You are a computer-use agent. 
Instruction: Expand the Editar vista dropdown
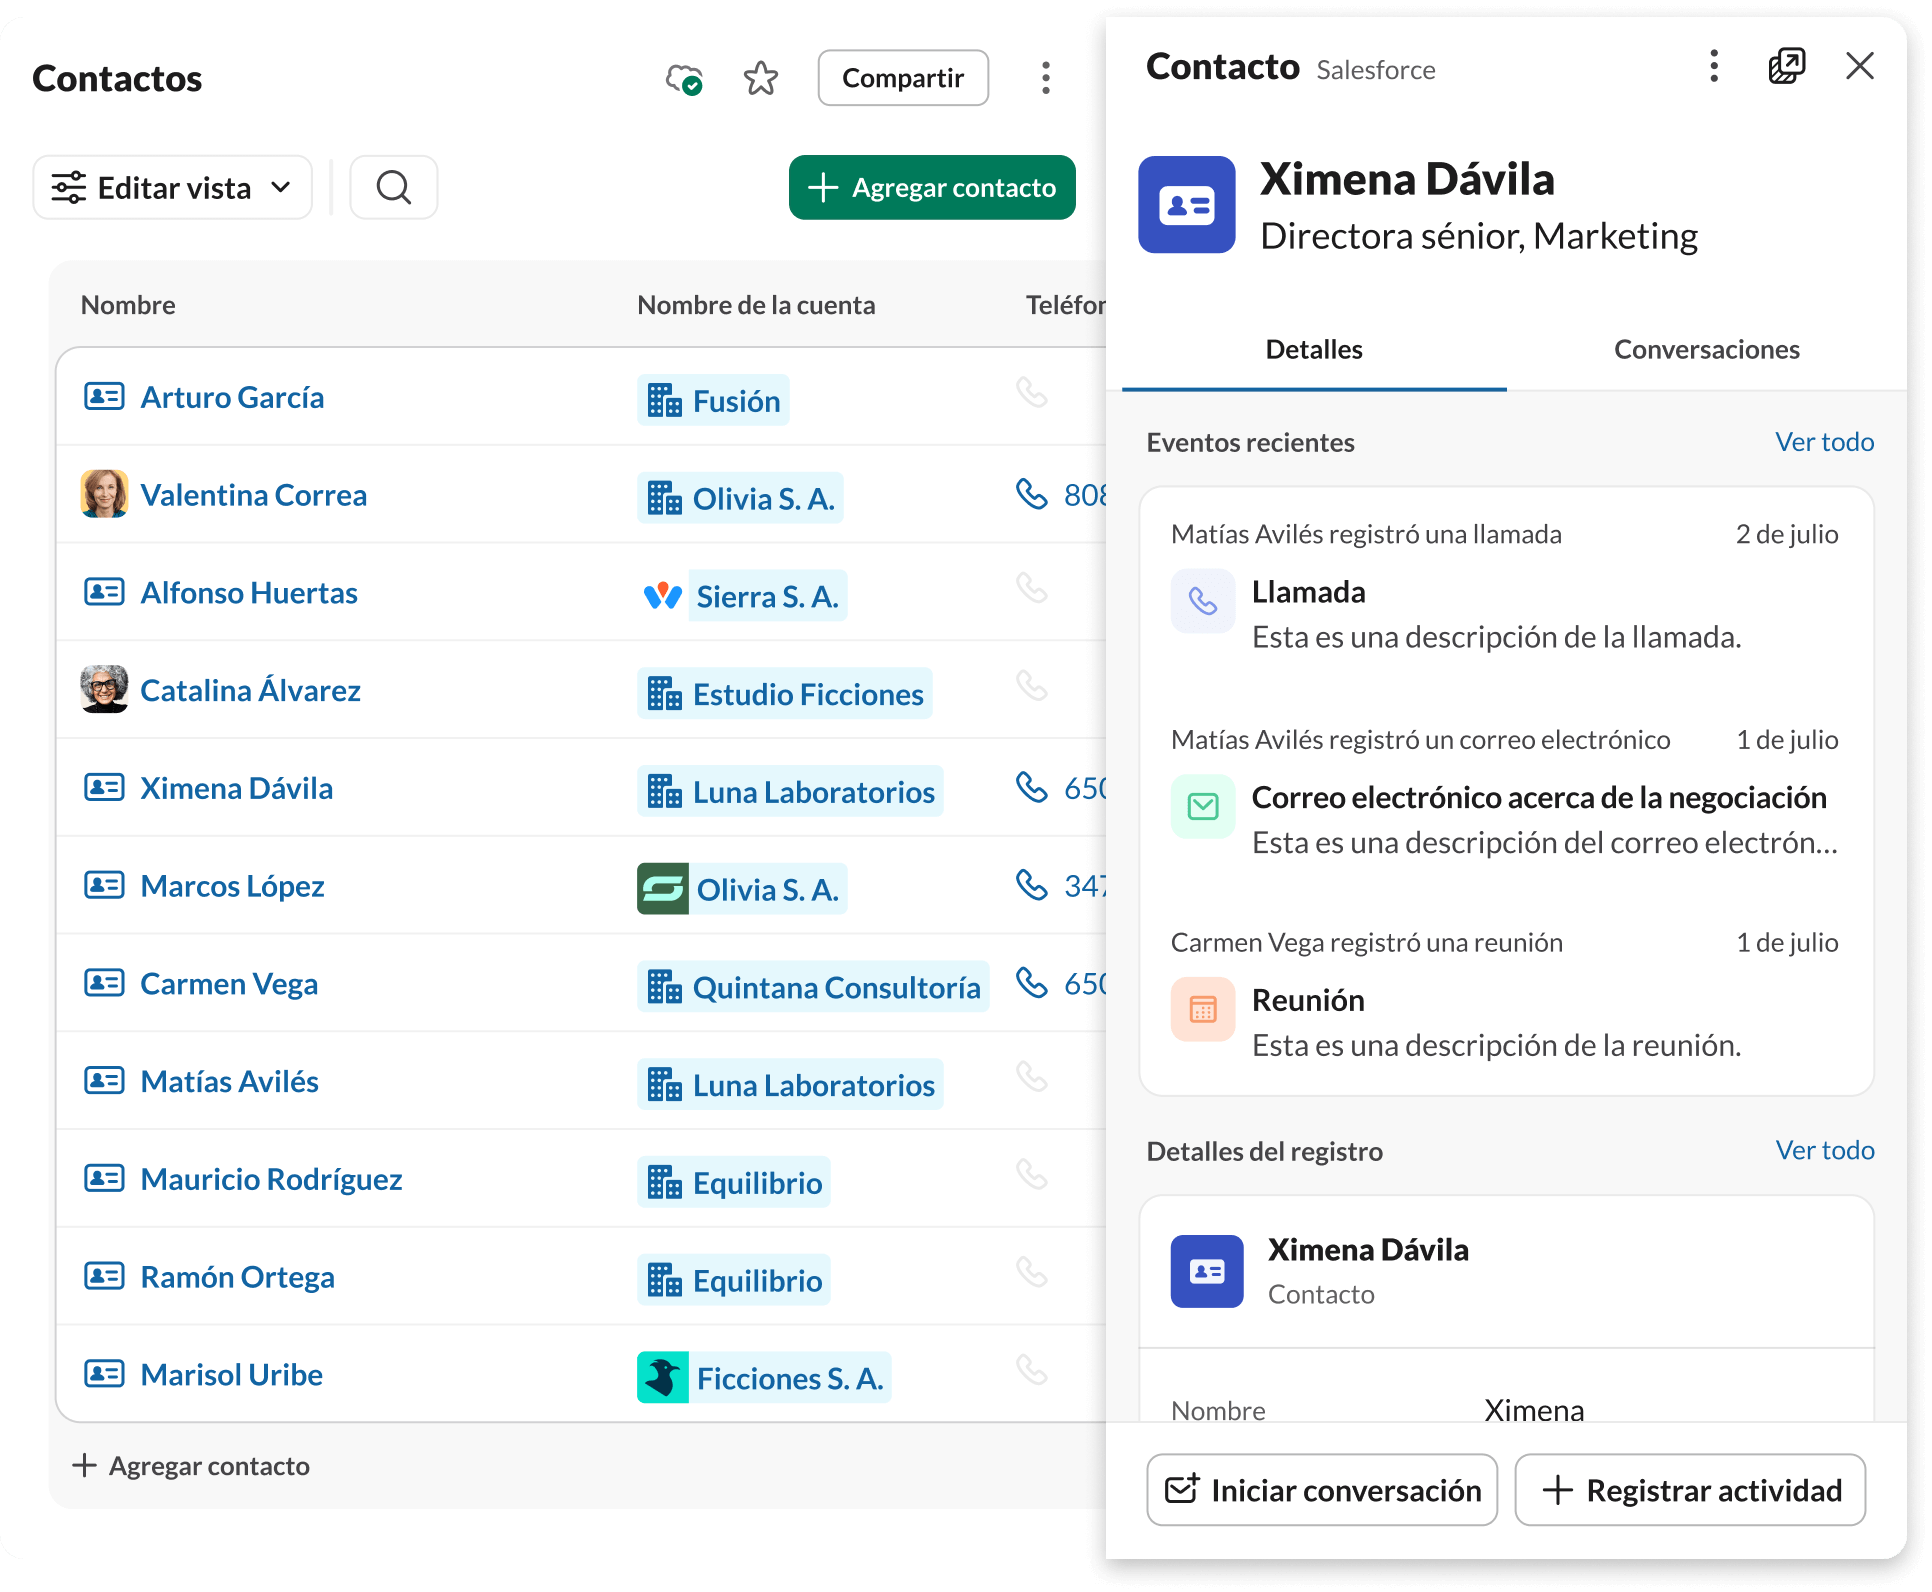click(x=172, y=187)
